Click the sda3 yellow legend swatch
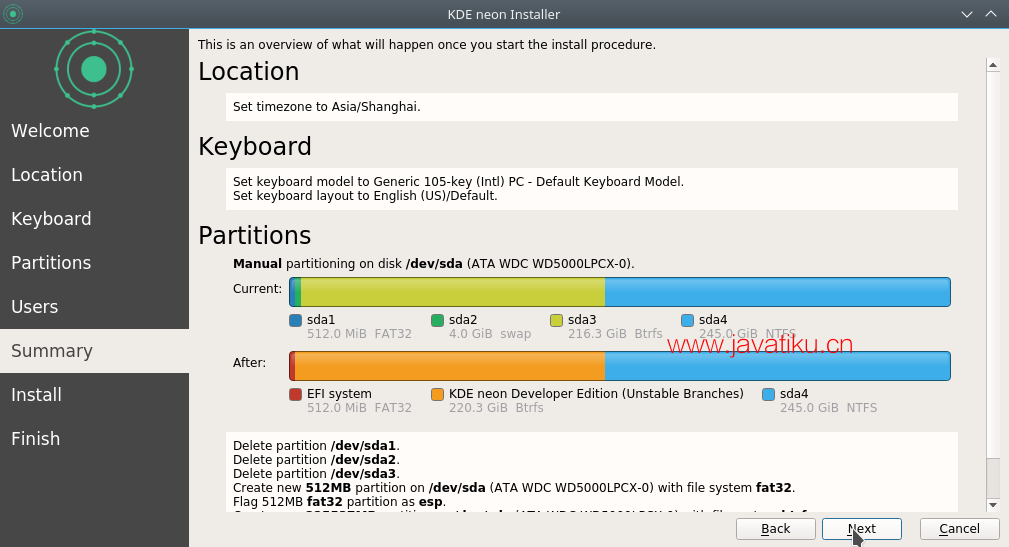1009x547 pixels. (x=557, y=320)
